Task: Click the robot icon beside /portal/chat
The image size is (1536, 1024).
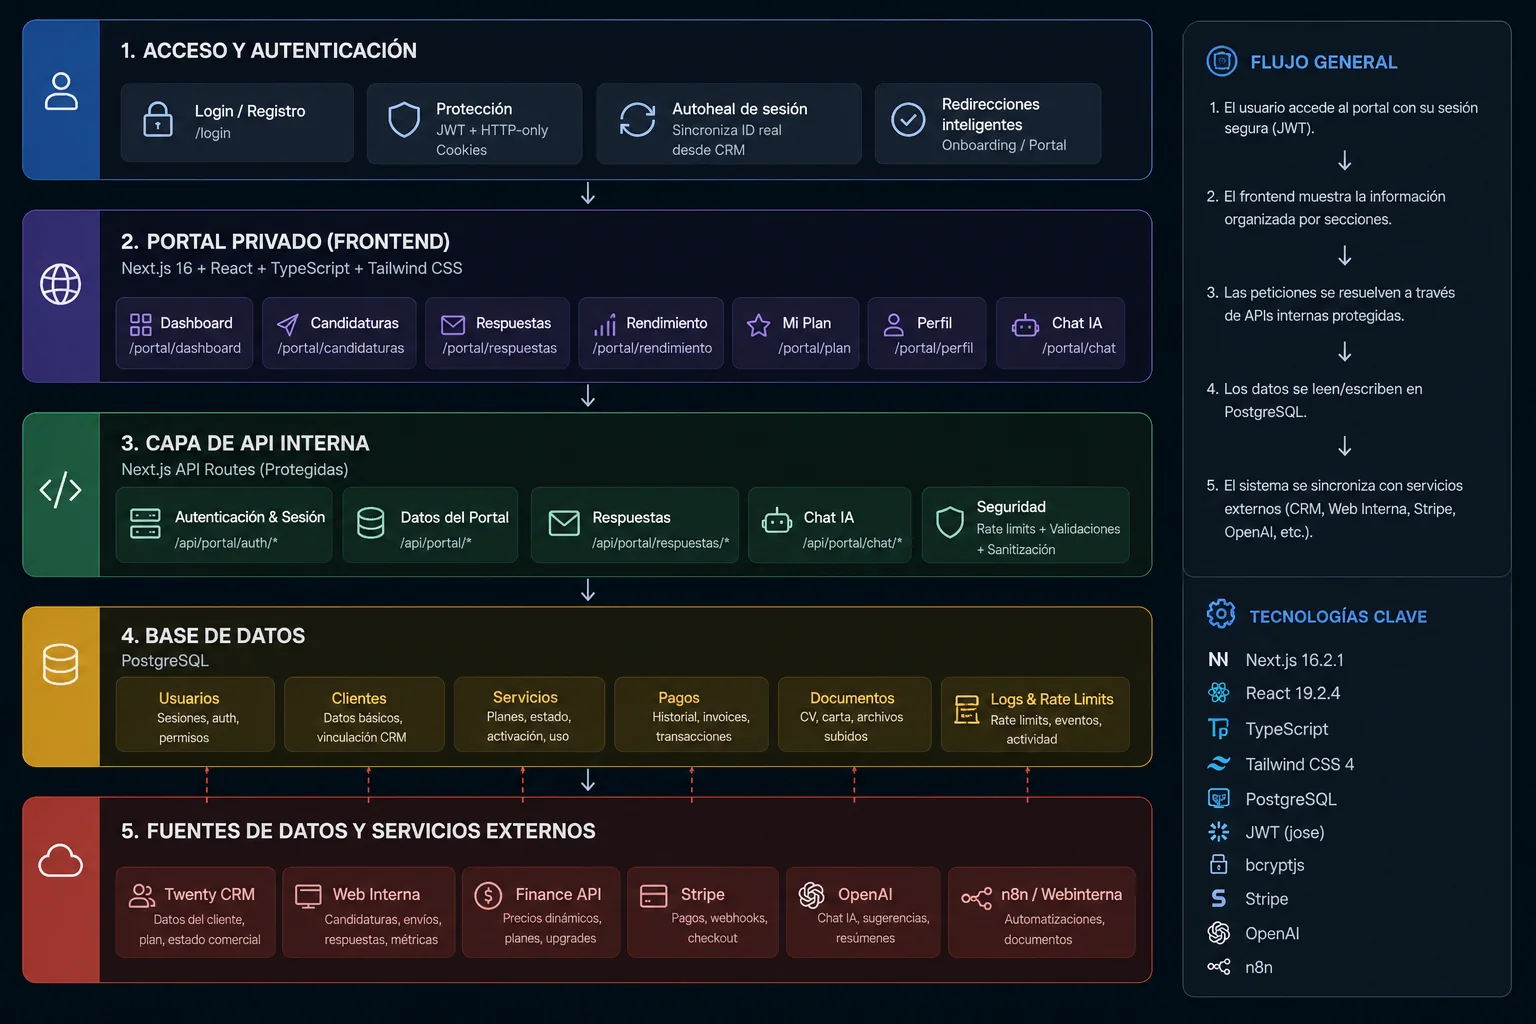Action: 1026,324
